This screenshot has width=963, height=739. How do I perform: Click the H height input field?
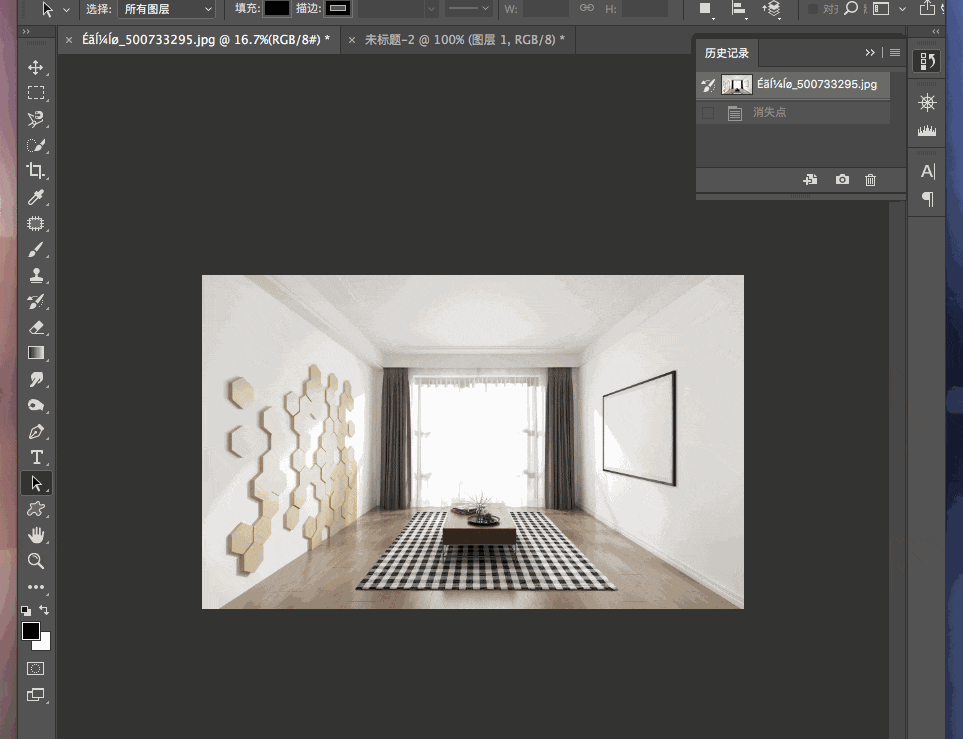[644, 9]
